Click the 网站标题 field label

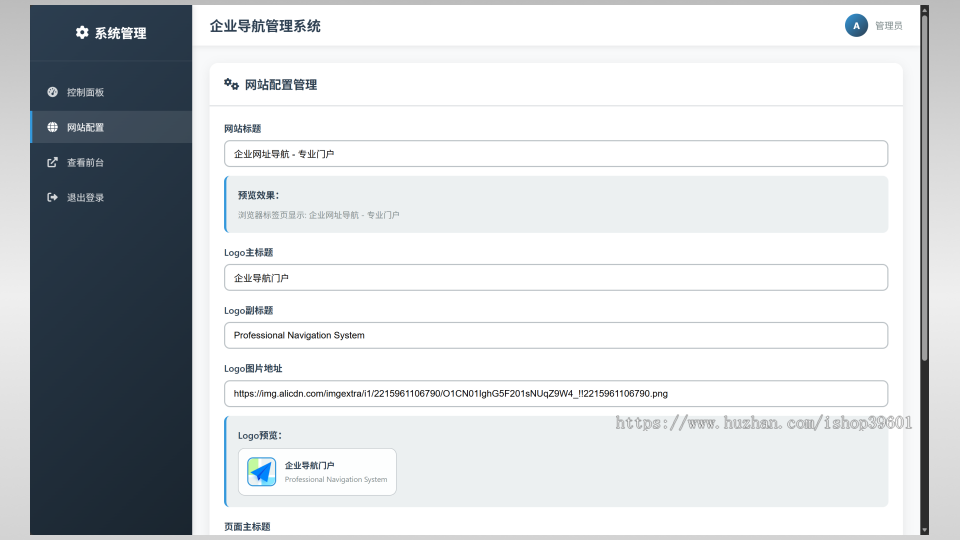(x=242, y=129)
